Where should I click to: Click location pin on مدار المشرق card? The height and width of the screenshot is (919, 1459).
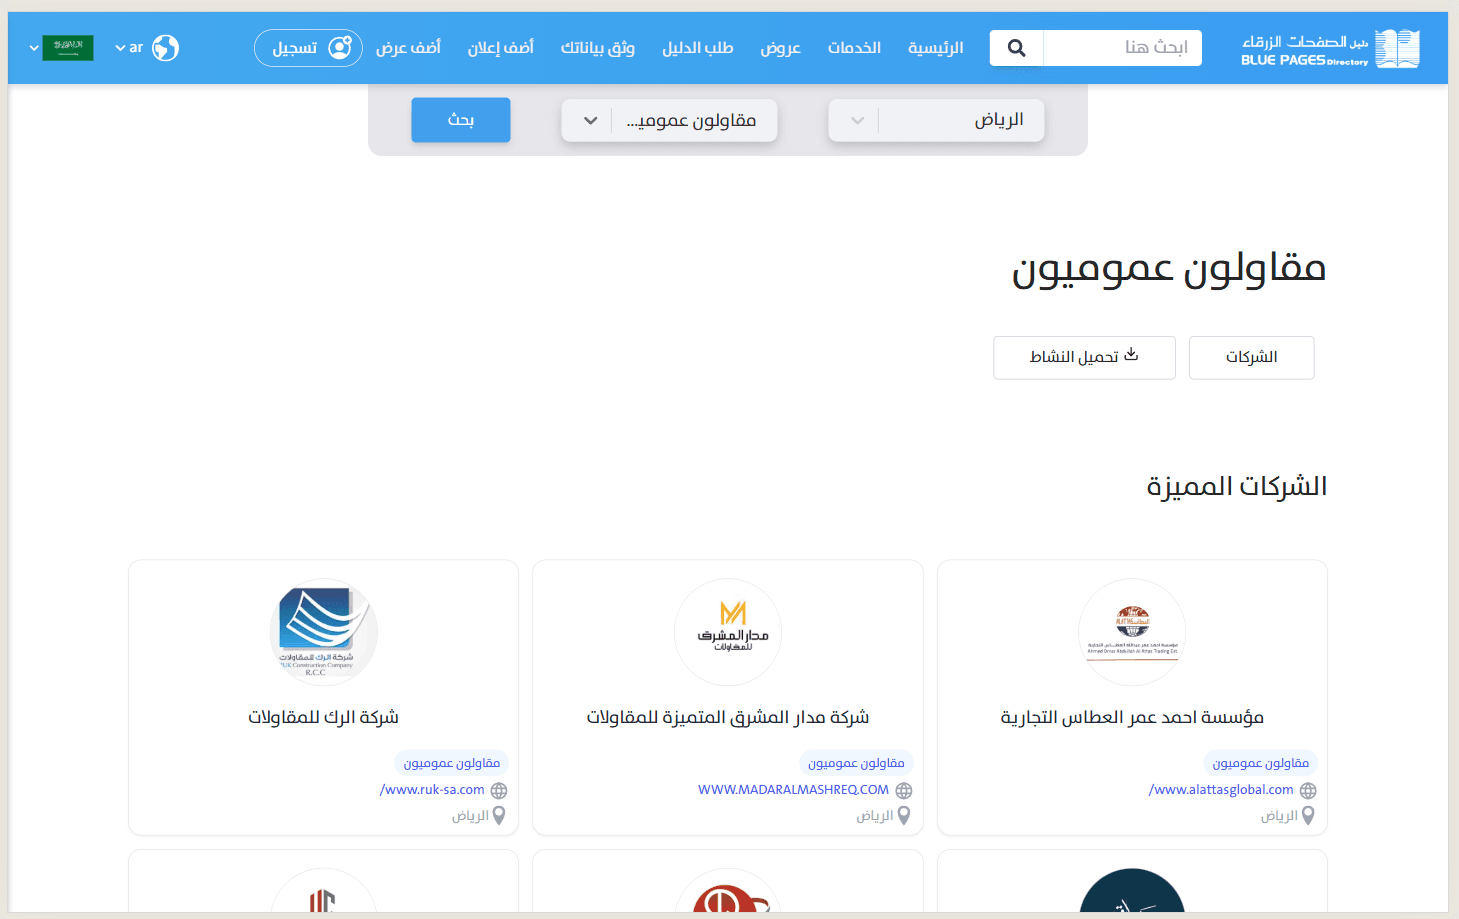[x=904, y=816]
